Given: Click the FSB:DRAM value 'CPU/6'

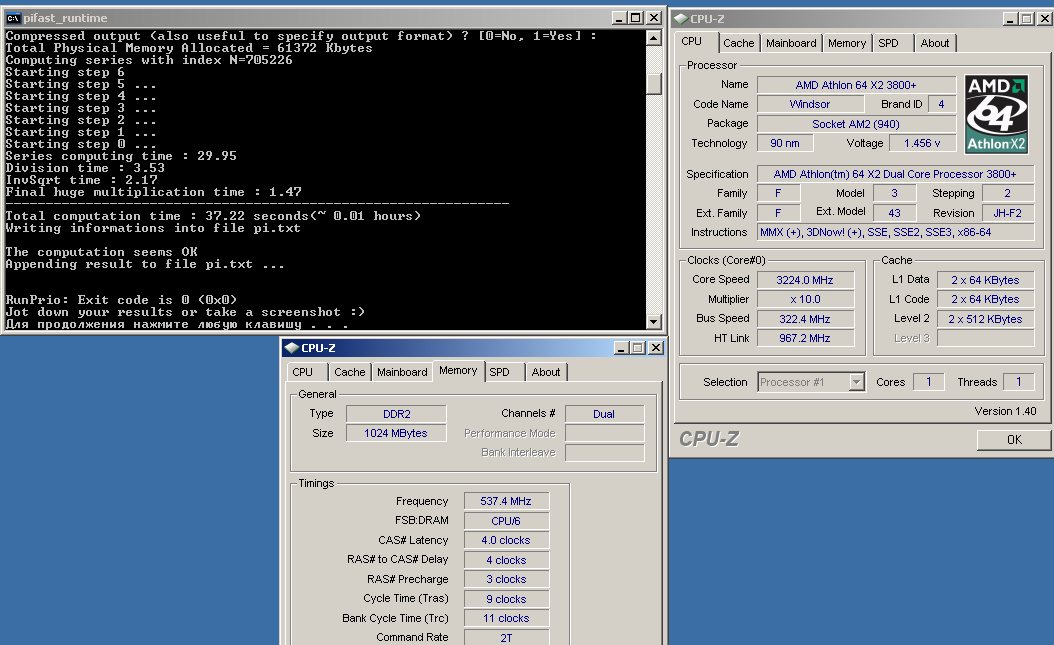Looking at the screenshot, I should 506,521.
